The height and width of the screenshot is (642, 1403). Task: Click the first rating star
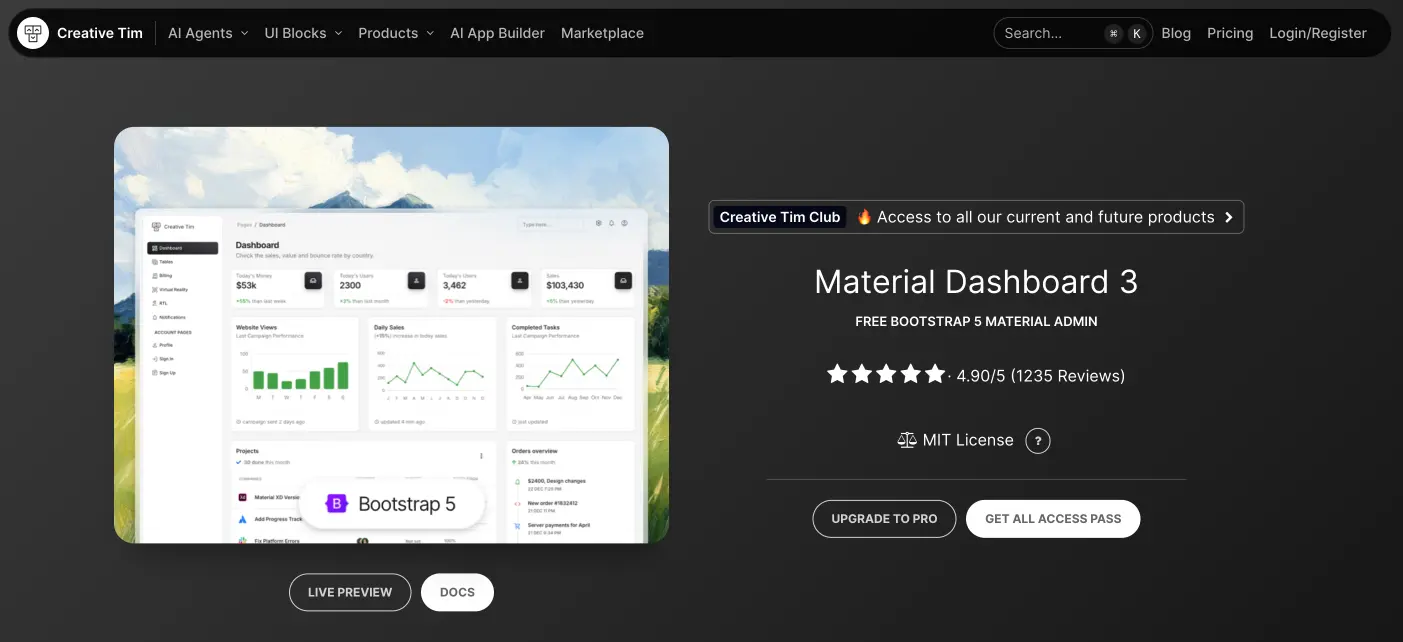837,375
